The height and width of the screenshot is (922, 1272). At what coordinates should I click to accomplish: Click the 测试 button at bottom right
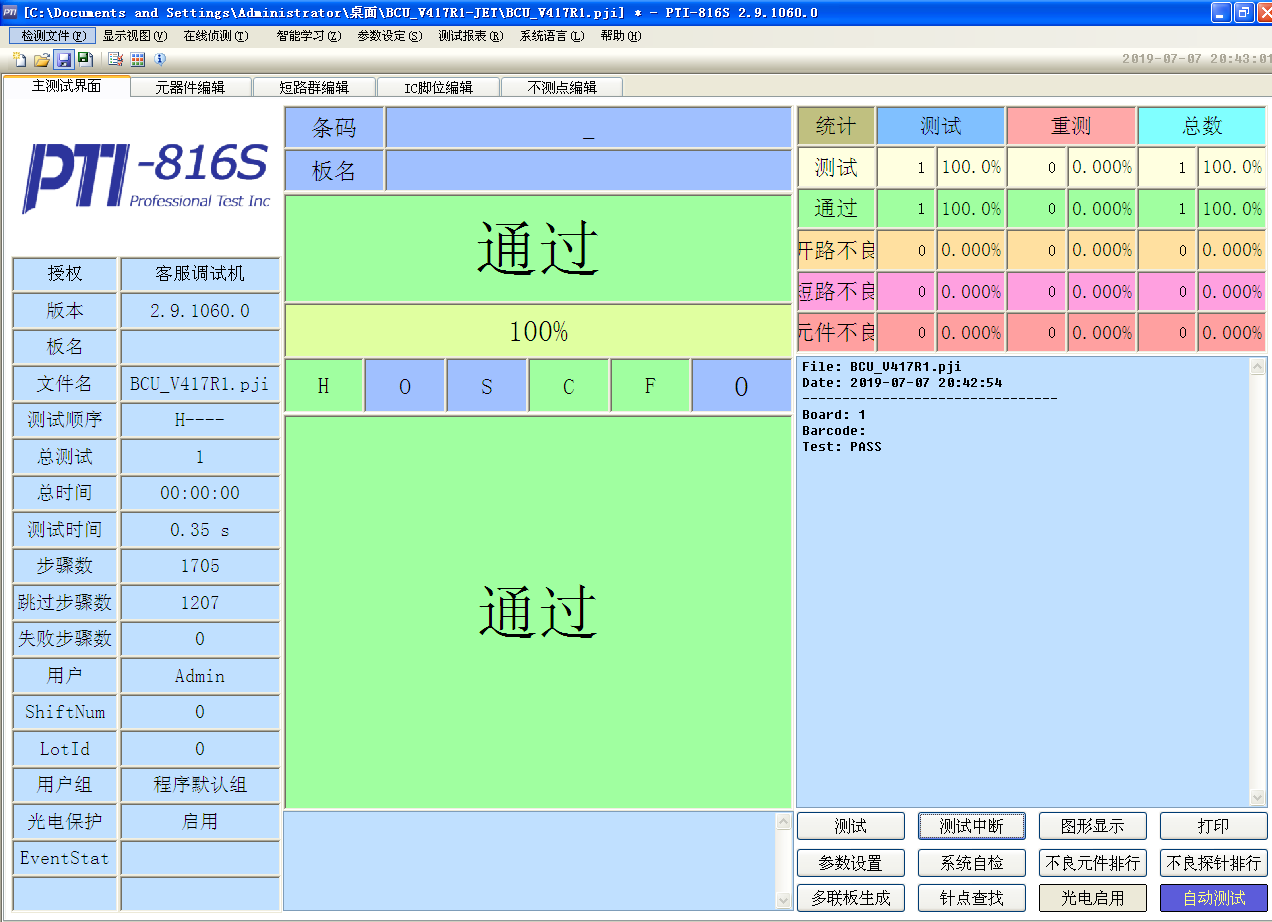(x=851, y=826)
